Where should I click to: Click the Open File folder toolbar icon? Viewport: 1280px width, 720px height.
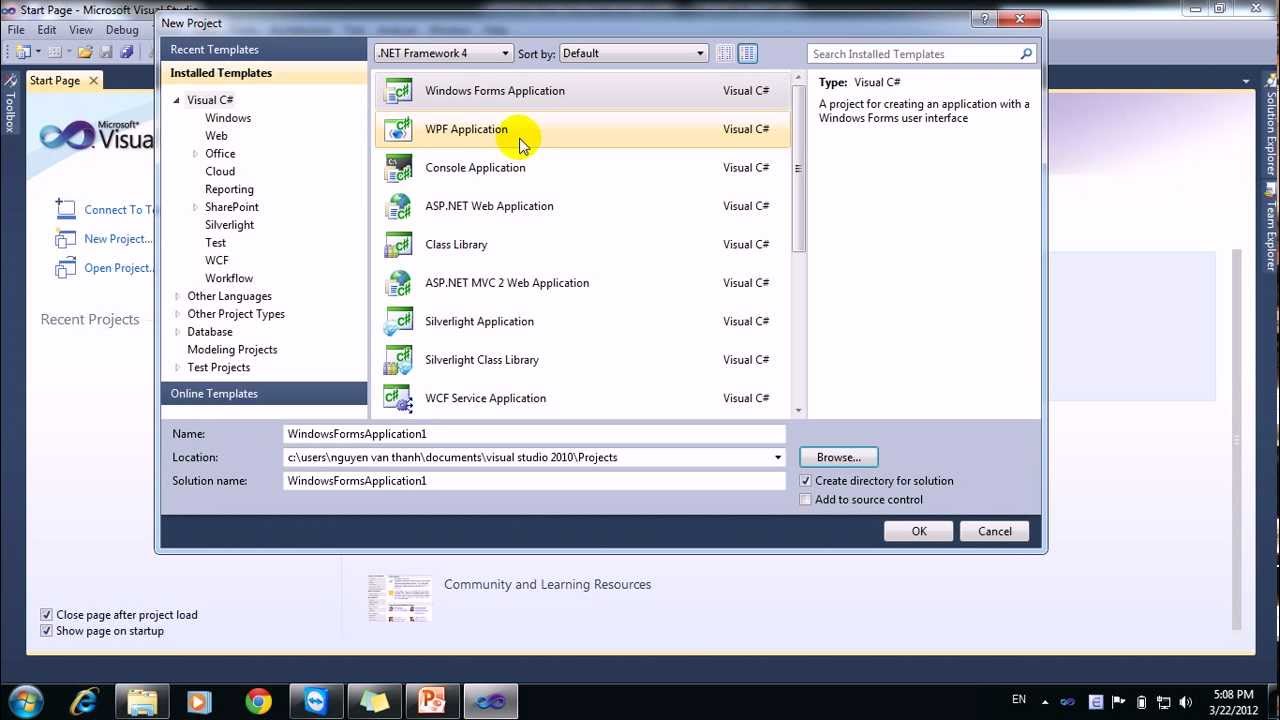[85, 52]
